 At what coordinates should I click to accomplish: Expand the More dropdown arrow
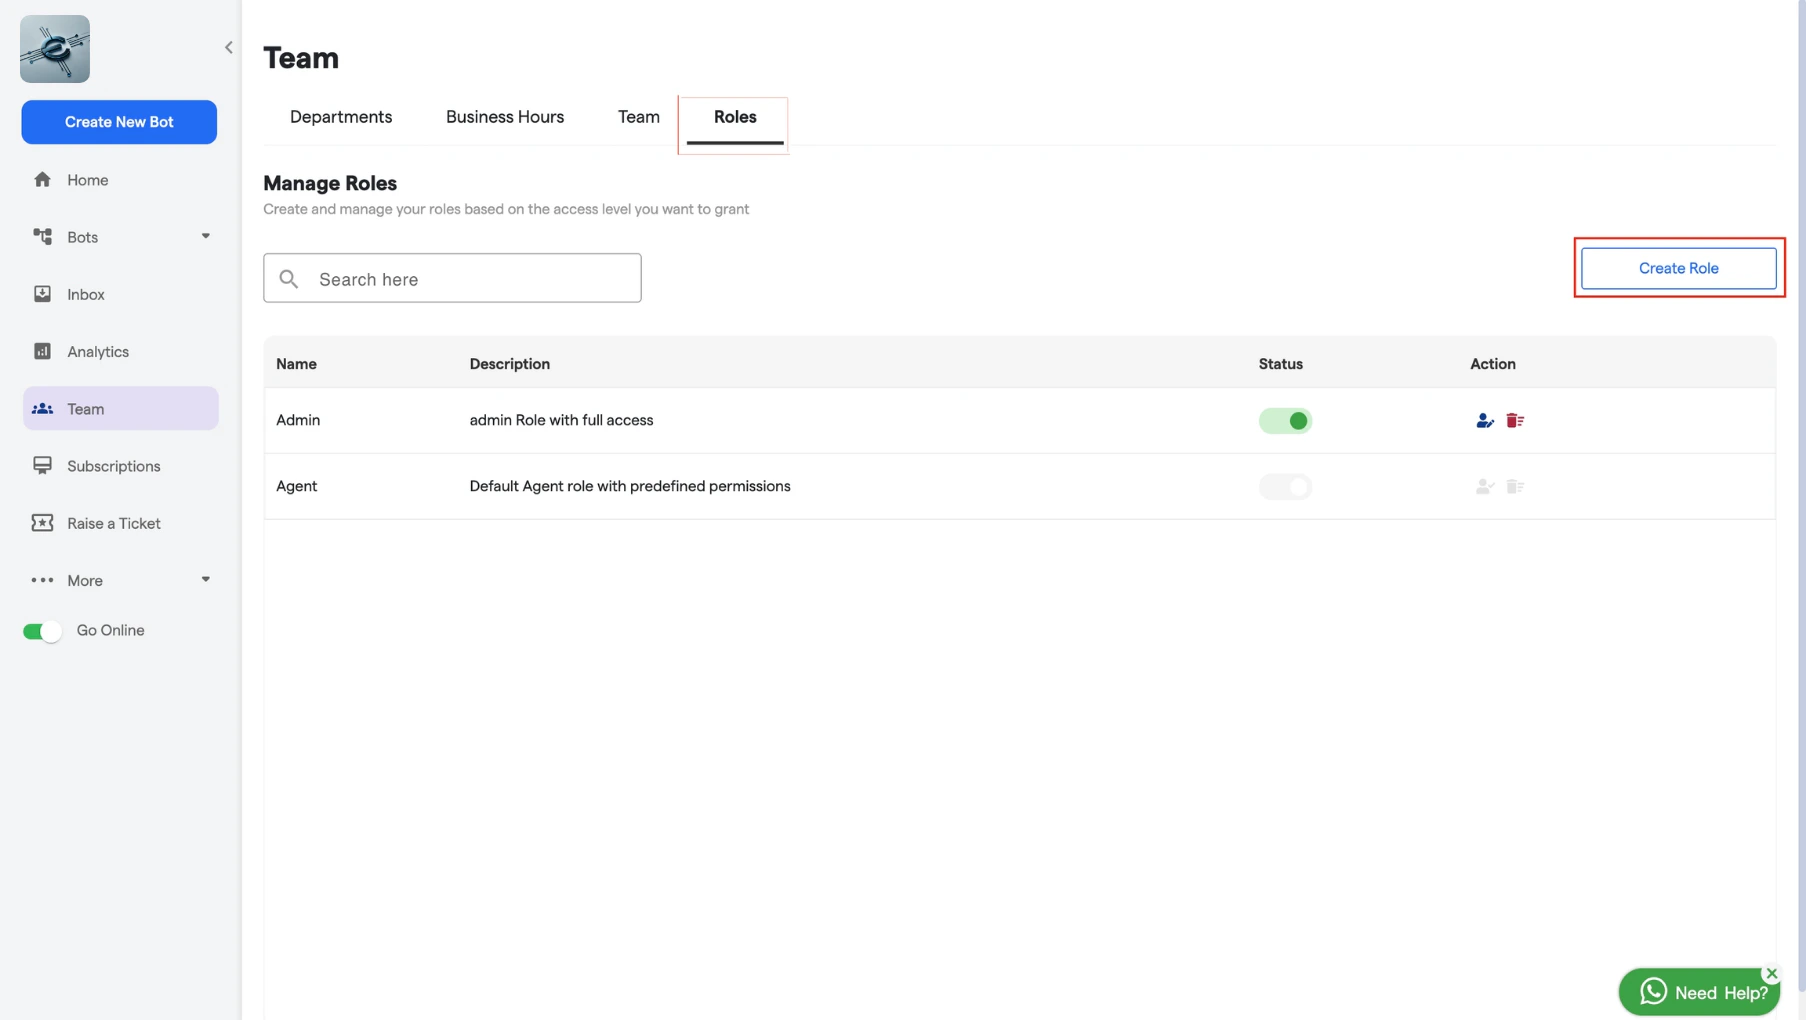click(206, 580)
